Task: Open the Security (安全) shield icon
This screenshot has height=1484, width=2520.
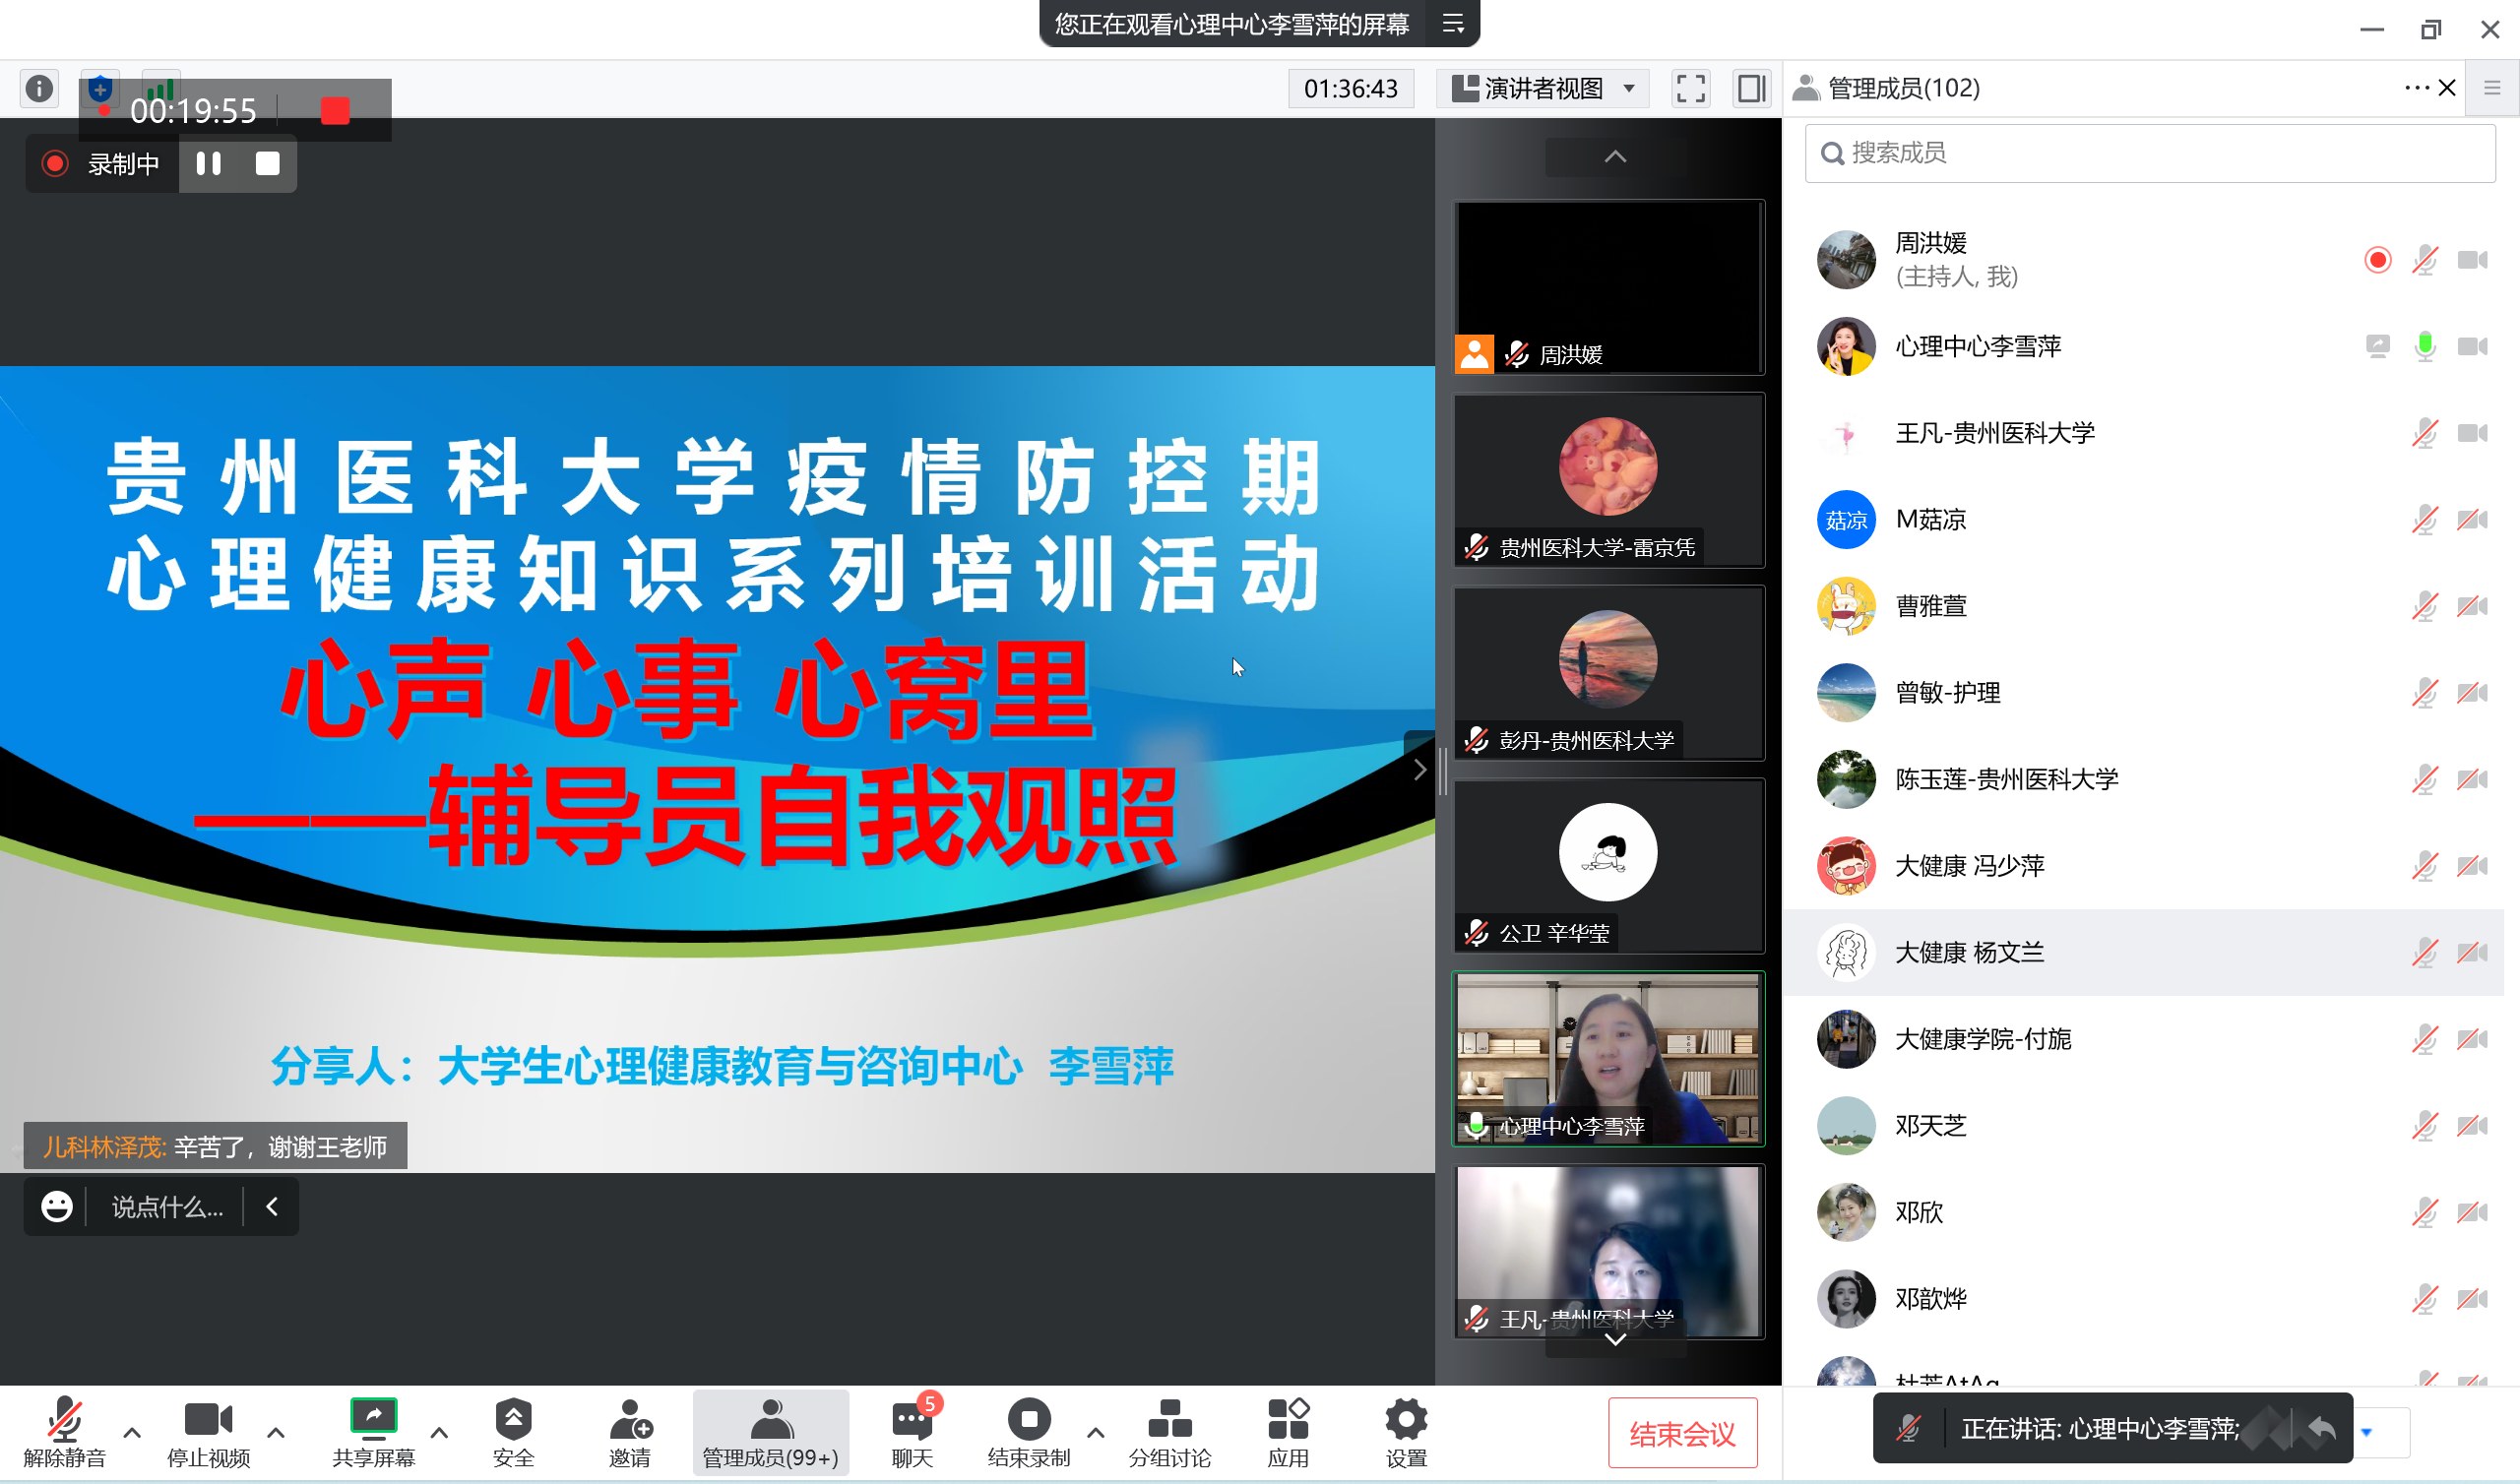Action: [x=513, y=1420]
